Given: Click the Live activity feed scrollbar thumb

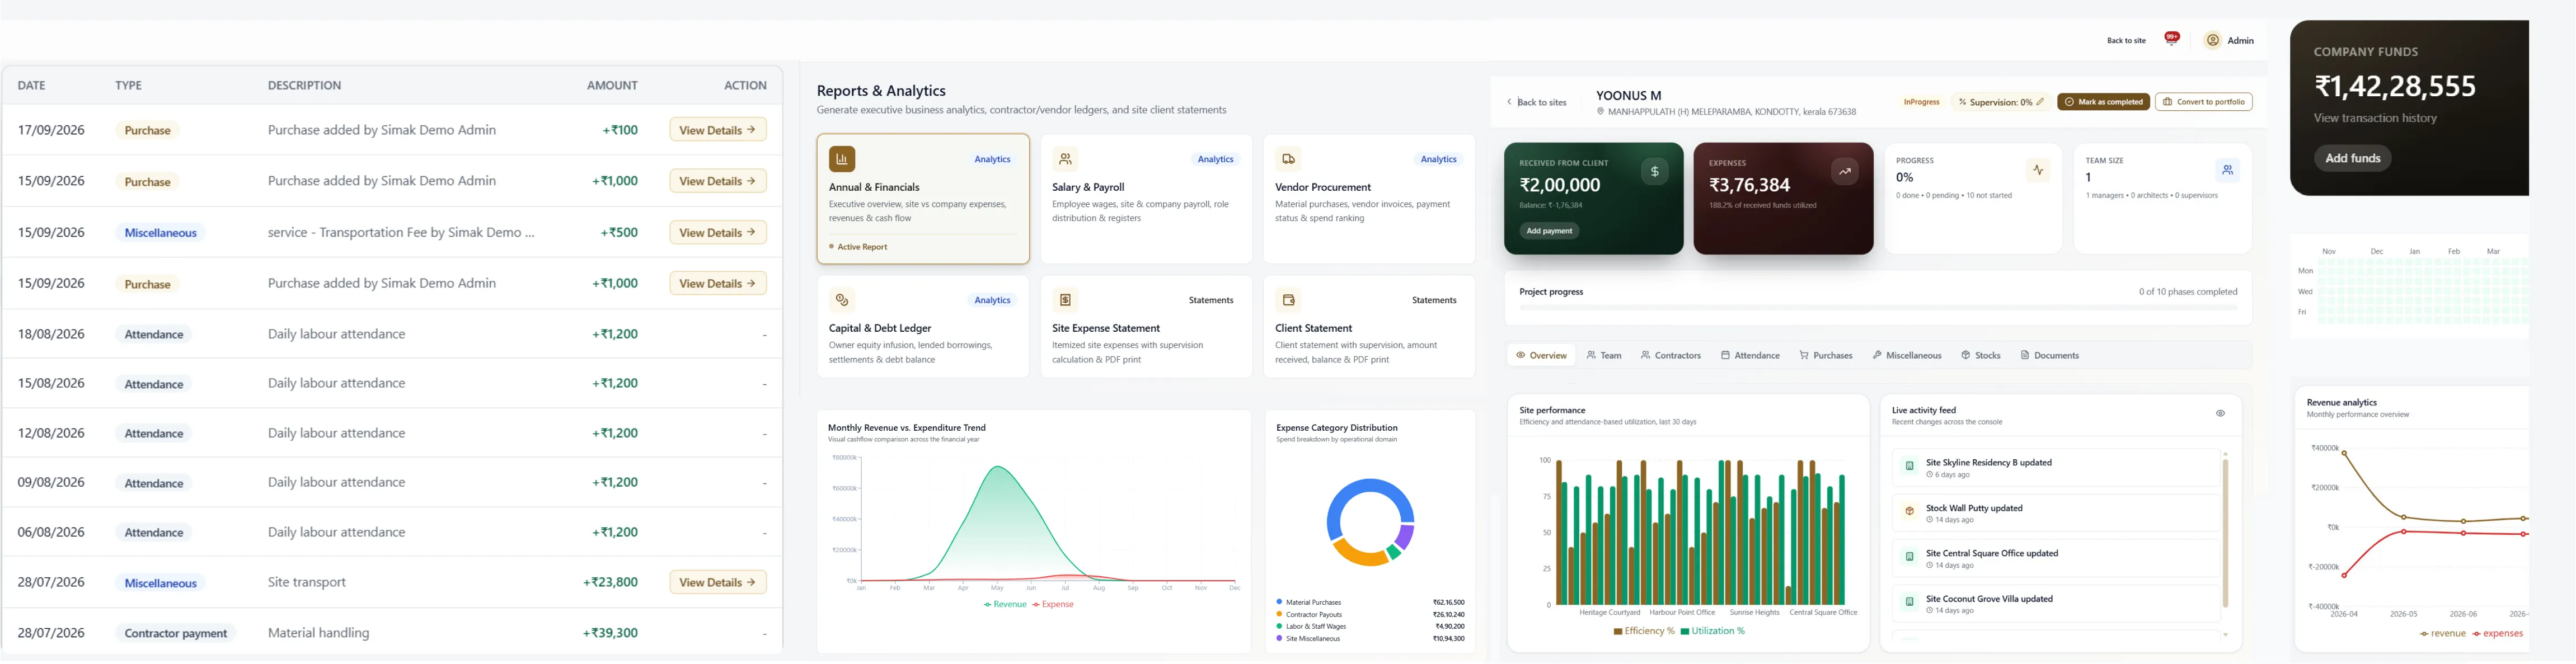Looking at the screenshot, I should 2225,533.
